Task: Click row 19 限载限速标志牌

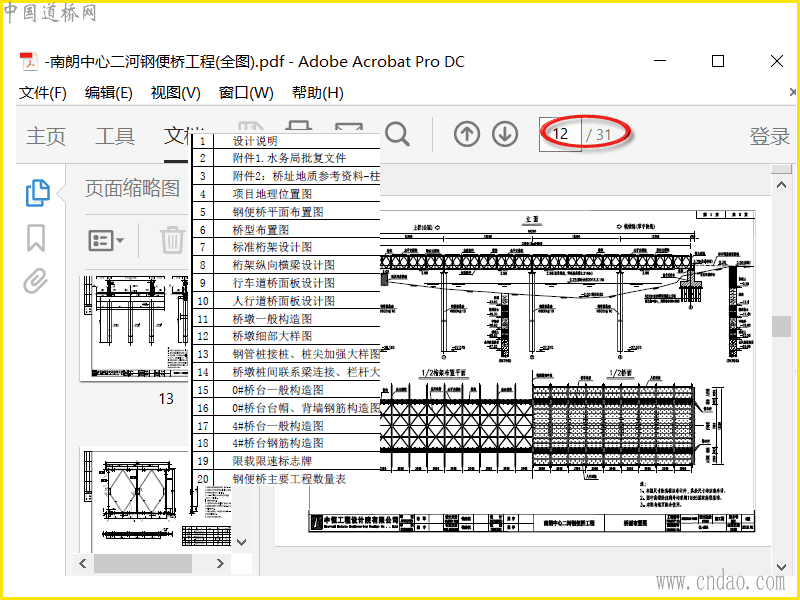Action: click(286, 461)
